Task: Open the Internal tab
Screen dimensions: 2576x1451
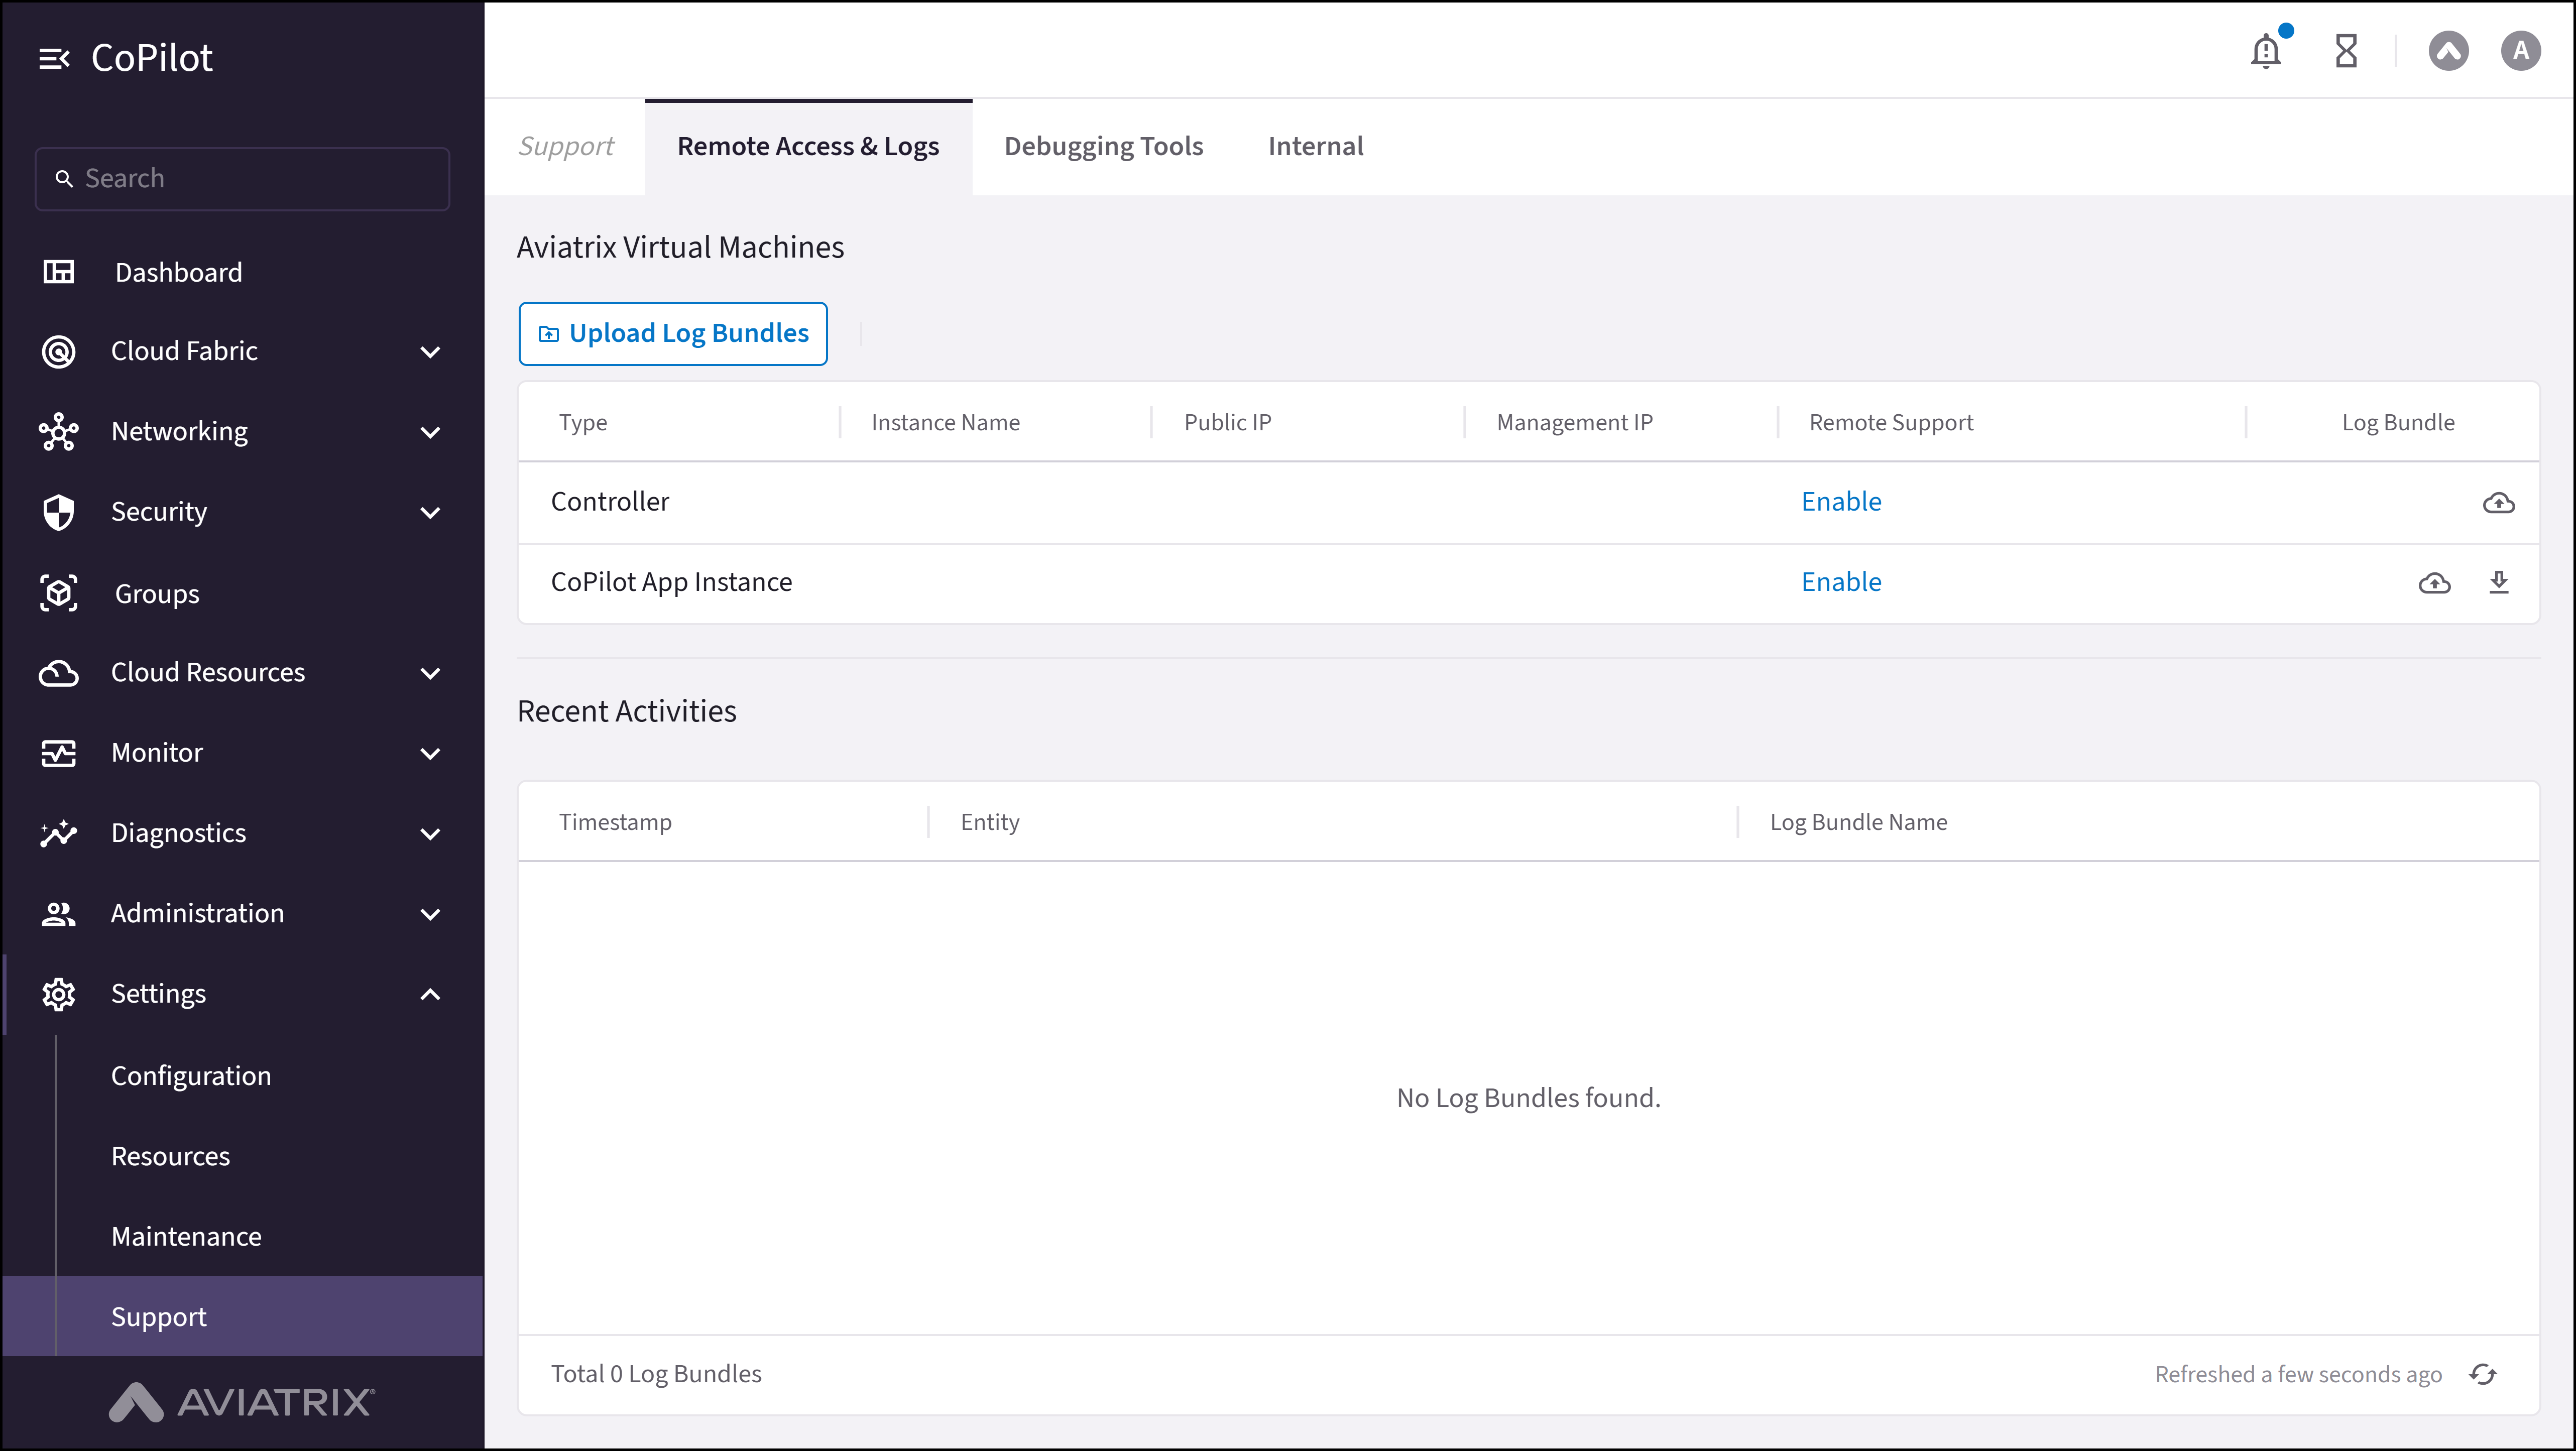Action: (1315, 146)
